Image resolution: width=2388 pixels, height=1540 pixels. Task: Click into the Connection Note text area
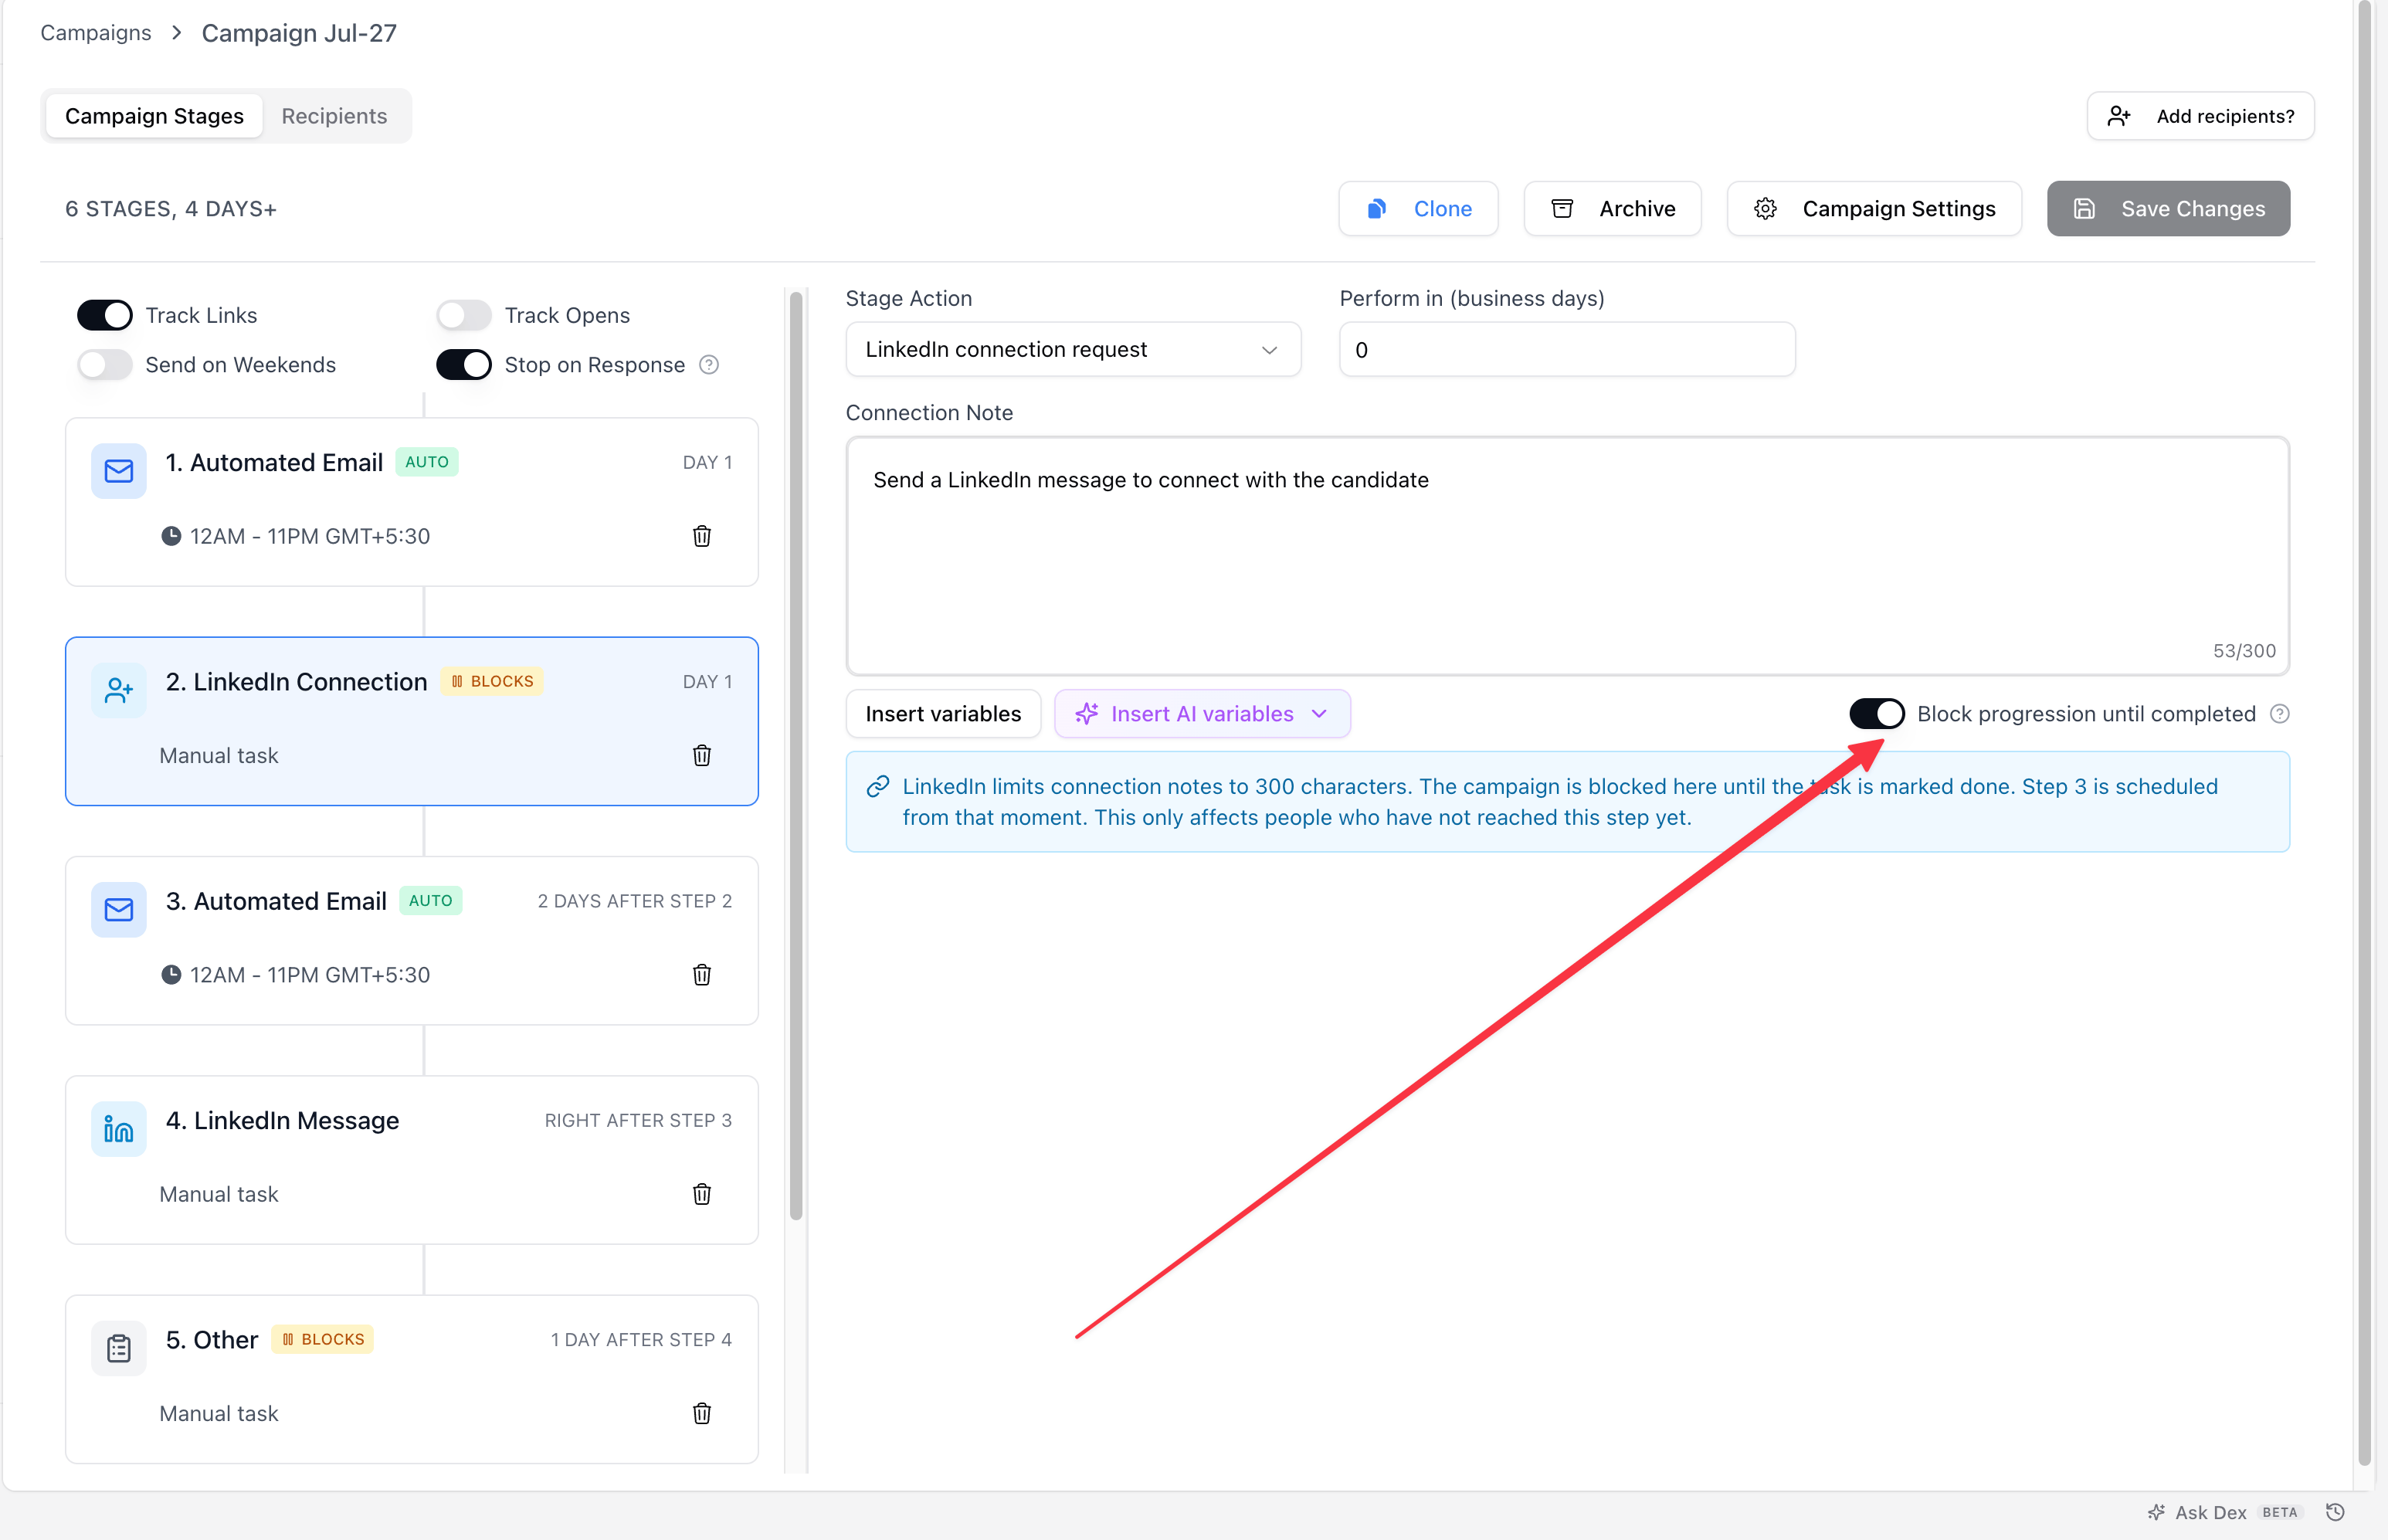1567,555
